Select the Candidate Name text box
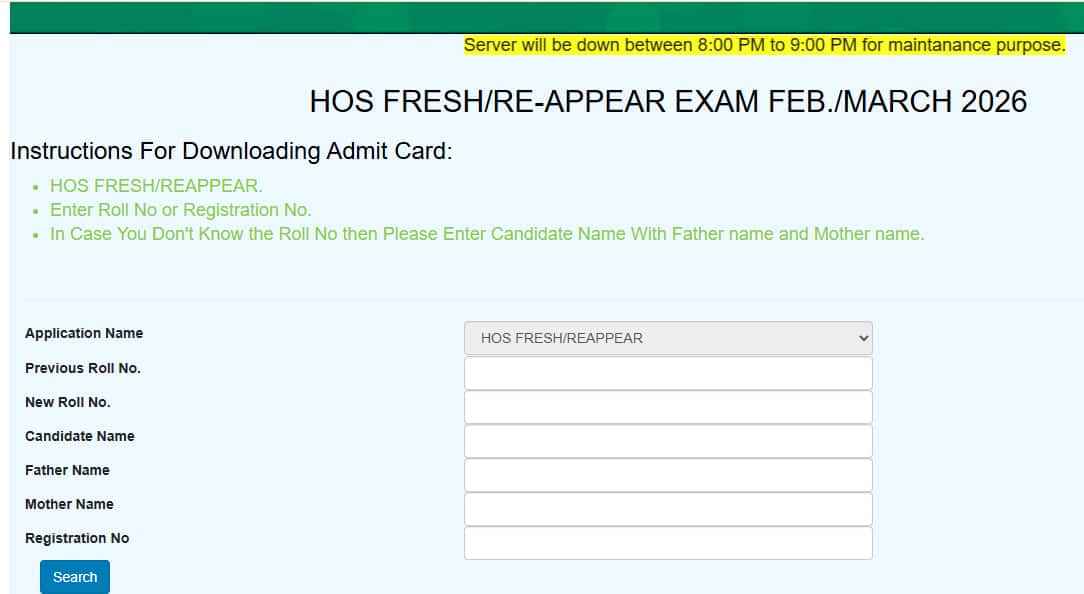Viewport: 1084px width, 594px height. click(x=668, y=441)
